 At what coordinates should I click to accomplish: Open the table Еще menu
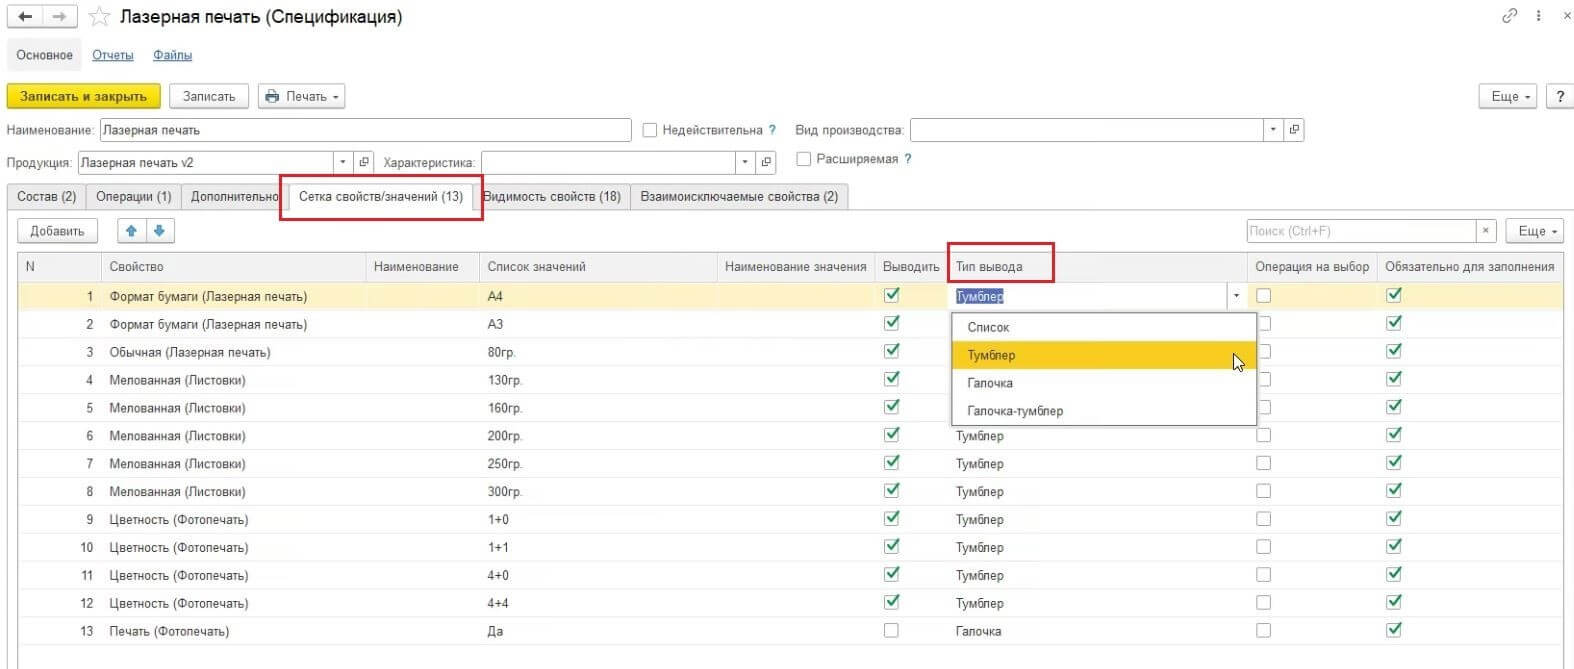click(x=1535, y=231)
